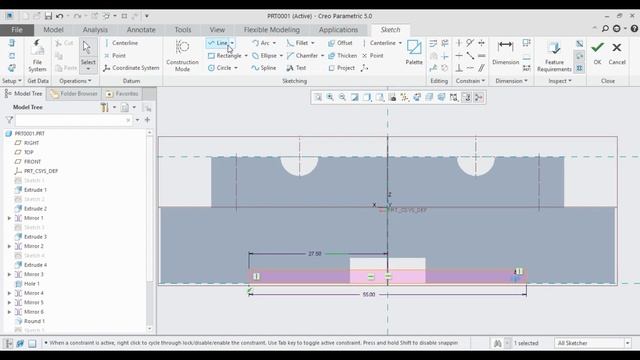The image size is (640, 360).
Task: Open Feature Requirements
Action: [554, 56]
